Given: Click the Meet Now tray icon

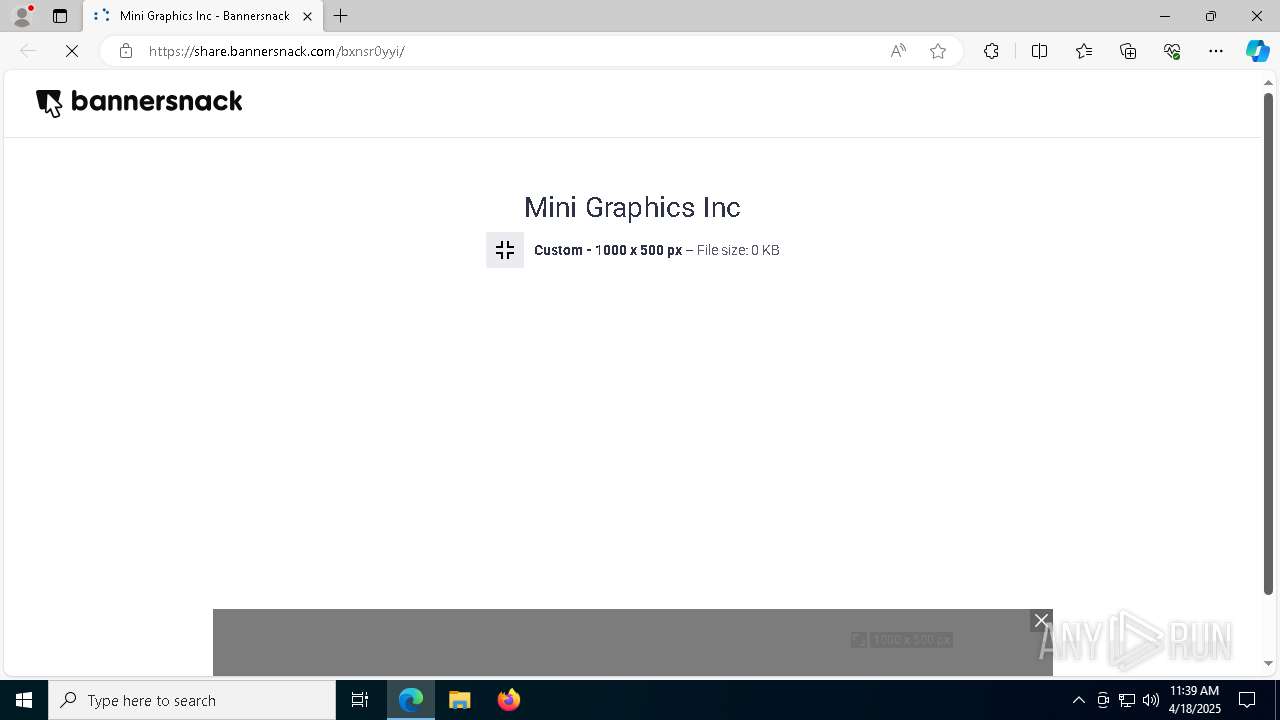Looking at the screenshot, I should tap(1103, 700).
